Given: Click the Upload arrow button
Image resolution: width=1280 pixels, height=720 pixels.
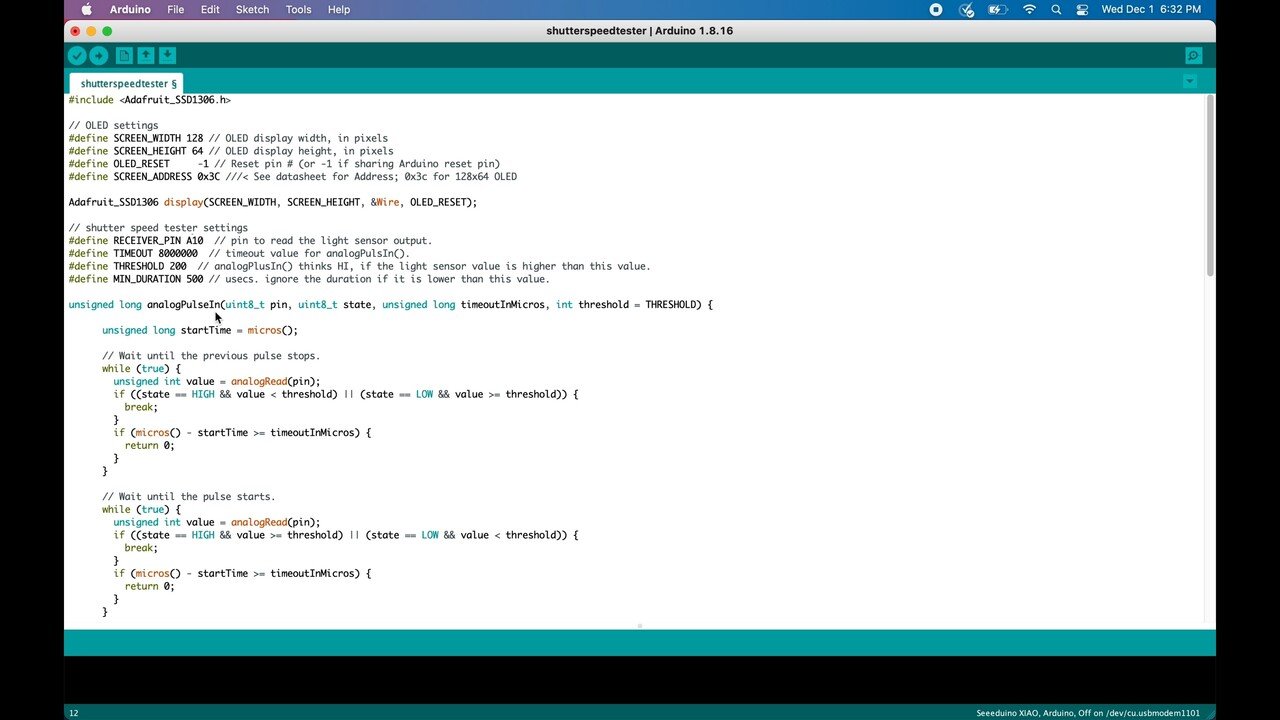Looking at the screenshot, I should pyautogui.click(x=99, y=56).
